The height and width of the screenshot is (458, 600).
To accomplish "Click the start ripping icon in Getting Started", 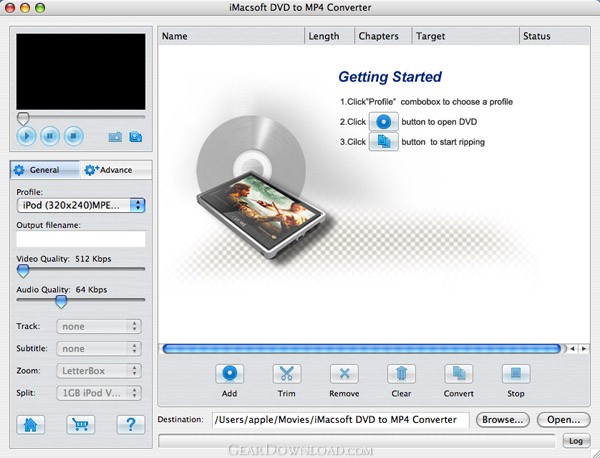I will [x=383, y=142].
